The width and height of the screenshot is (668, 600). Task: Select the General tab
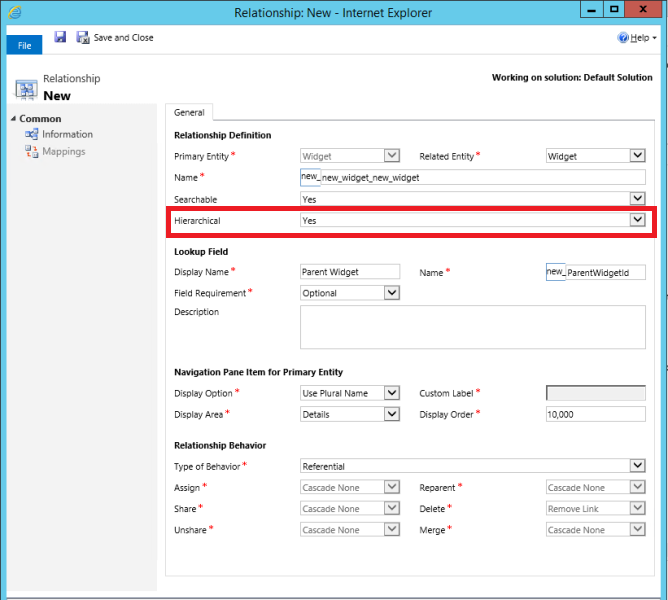point(189,113)
